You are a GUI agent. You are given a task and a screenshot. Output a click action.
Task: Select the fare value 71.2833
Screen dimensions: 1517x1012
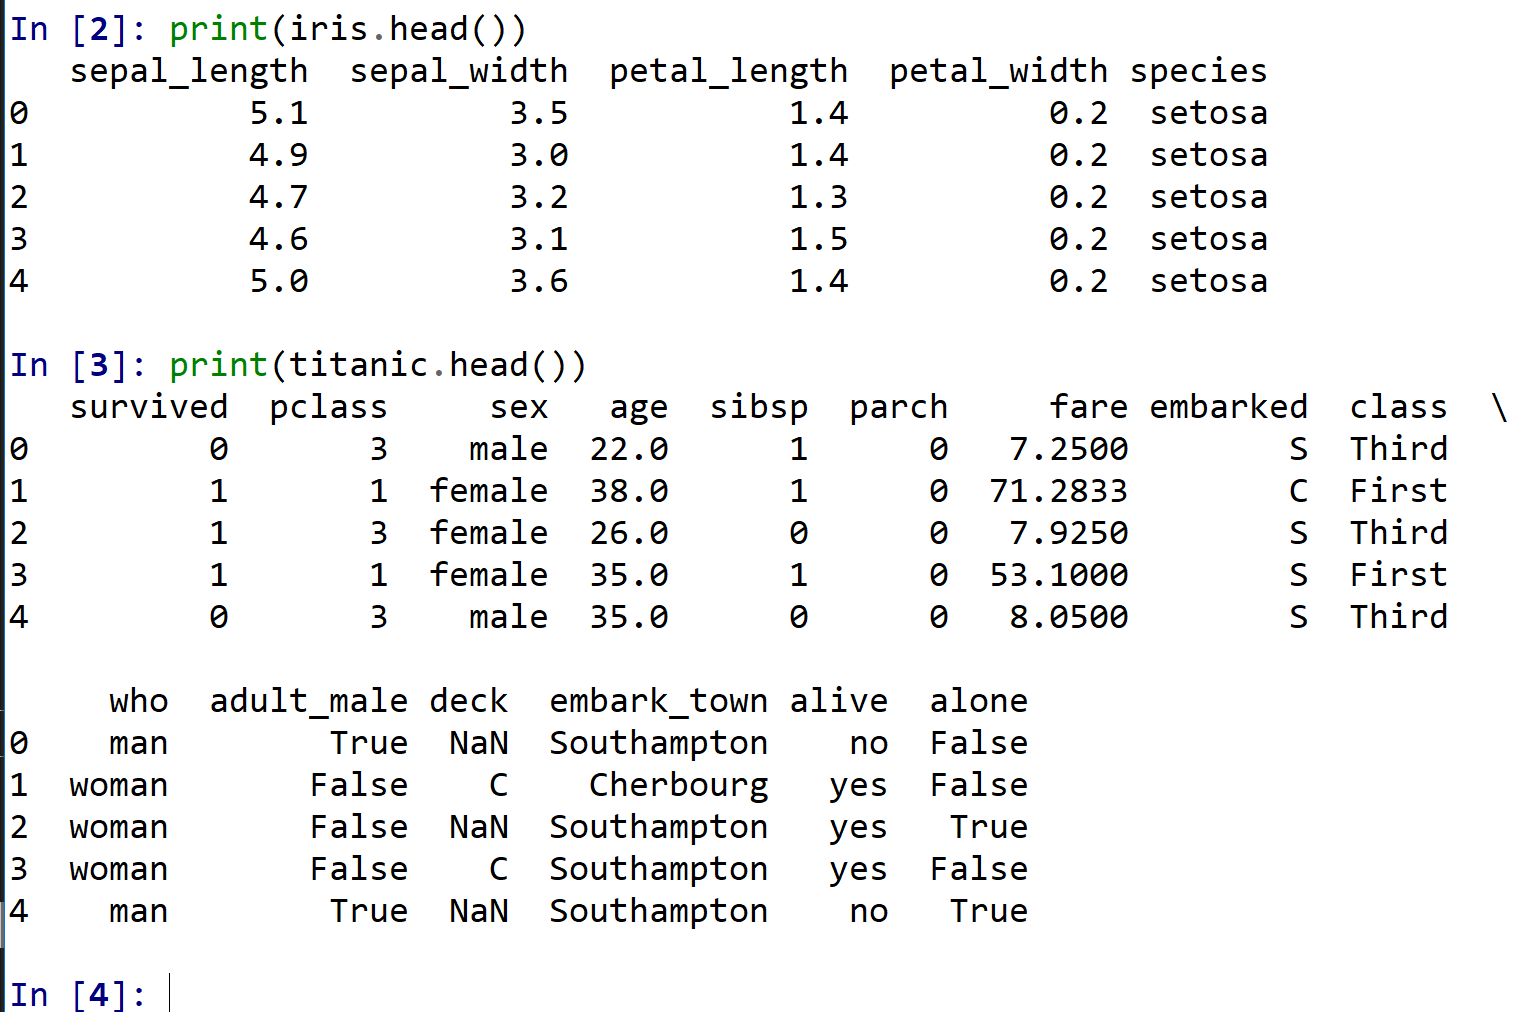pos(1058,491)
